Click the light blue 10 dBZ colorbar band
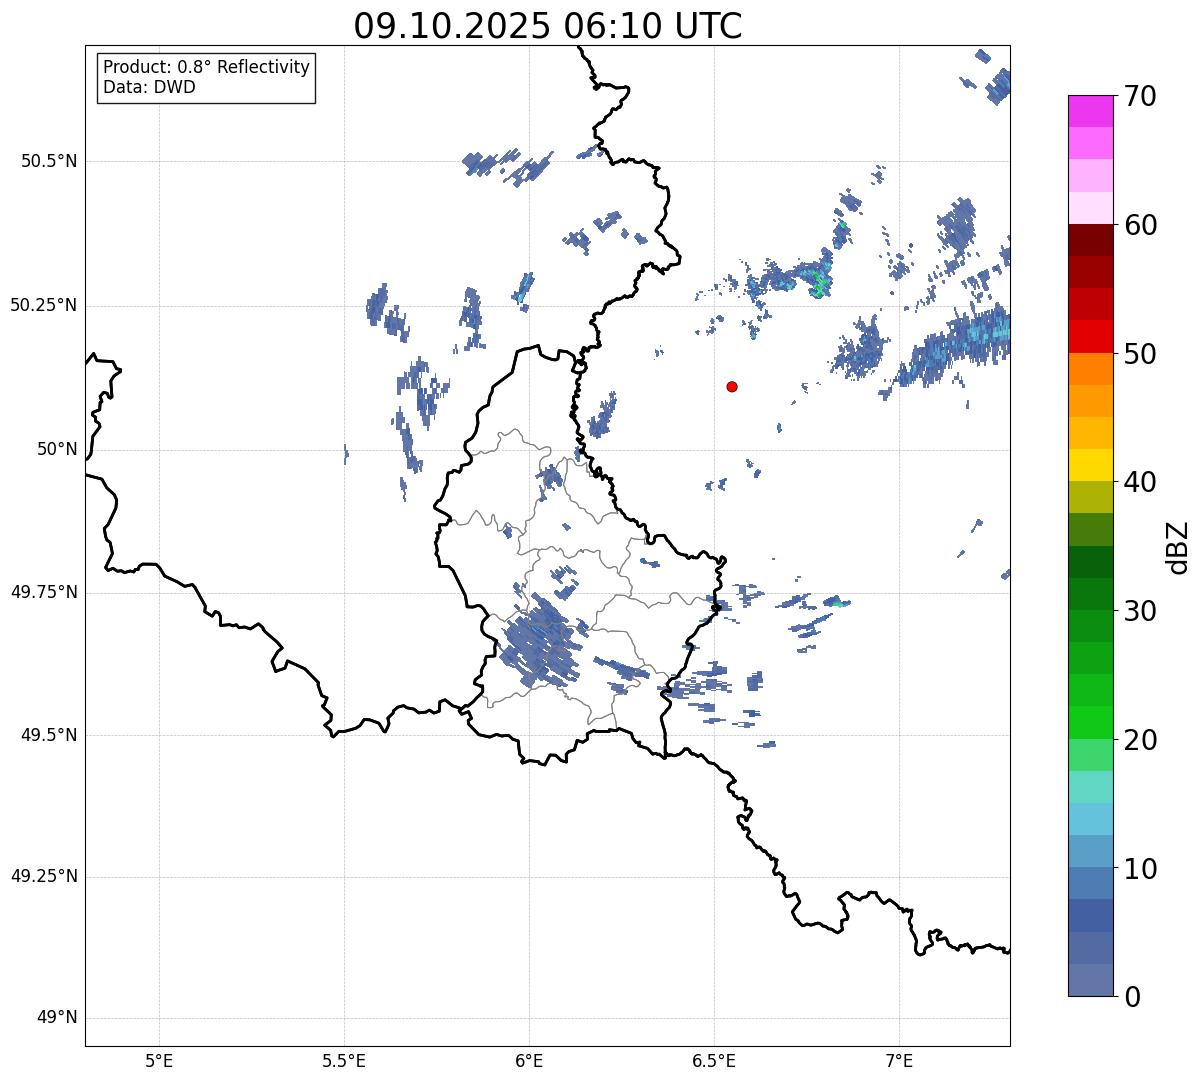The image size is (1202, 1081). click(1090, 851)
